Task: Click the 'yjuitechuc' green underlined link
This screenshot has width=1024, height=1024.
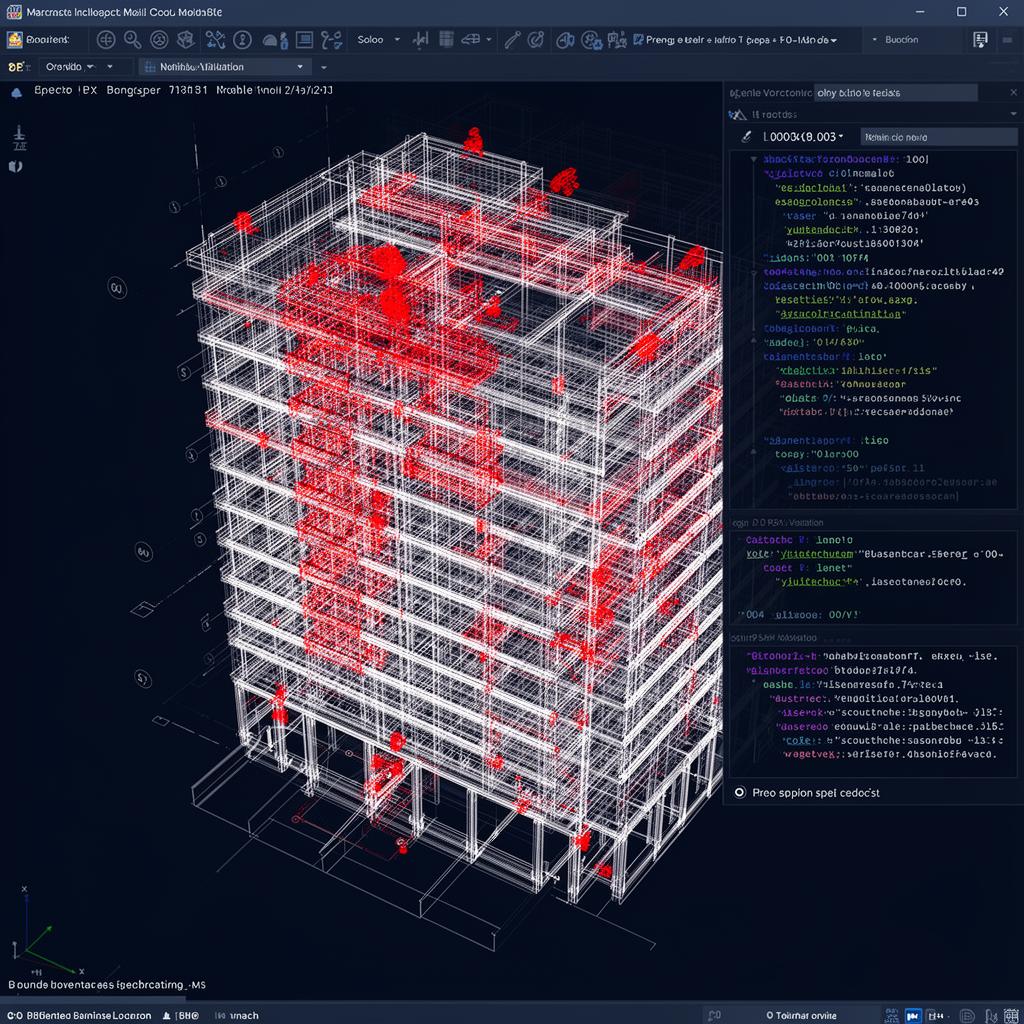Action: (820, 581)
